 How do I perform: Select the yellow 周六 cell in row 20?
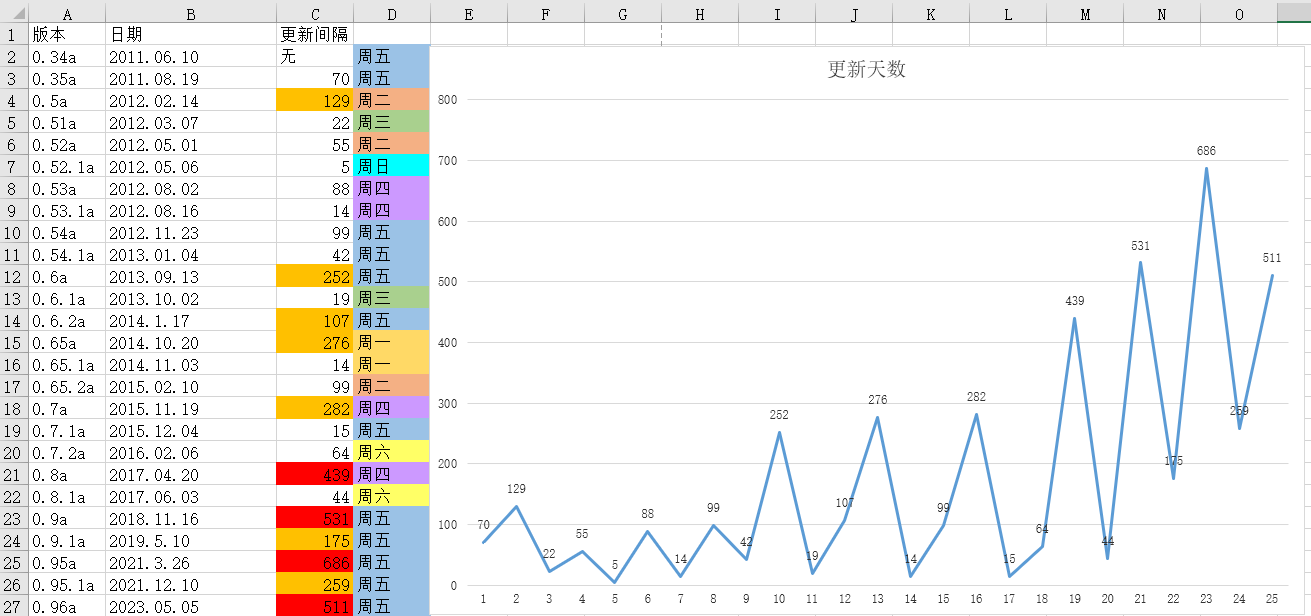pos(390,453)
